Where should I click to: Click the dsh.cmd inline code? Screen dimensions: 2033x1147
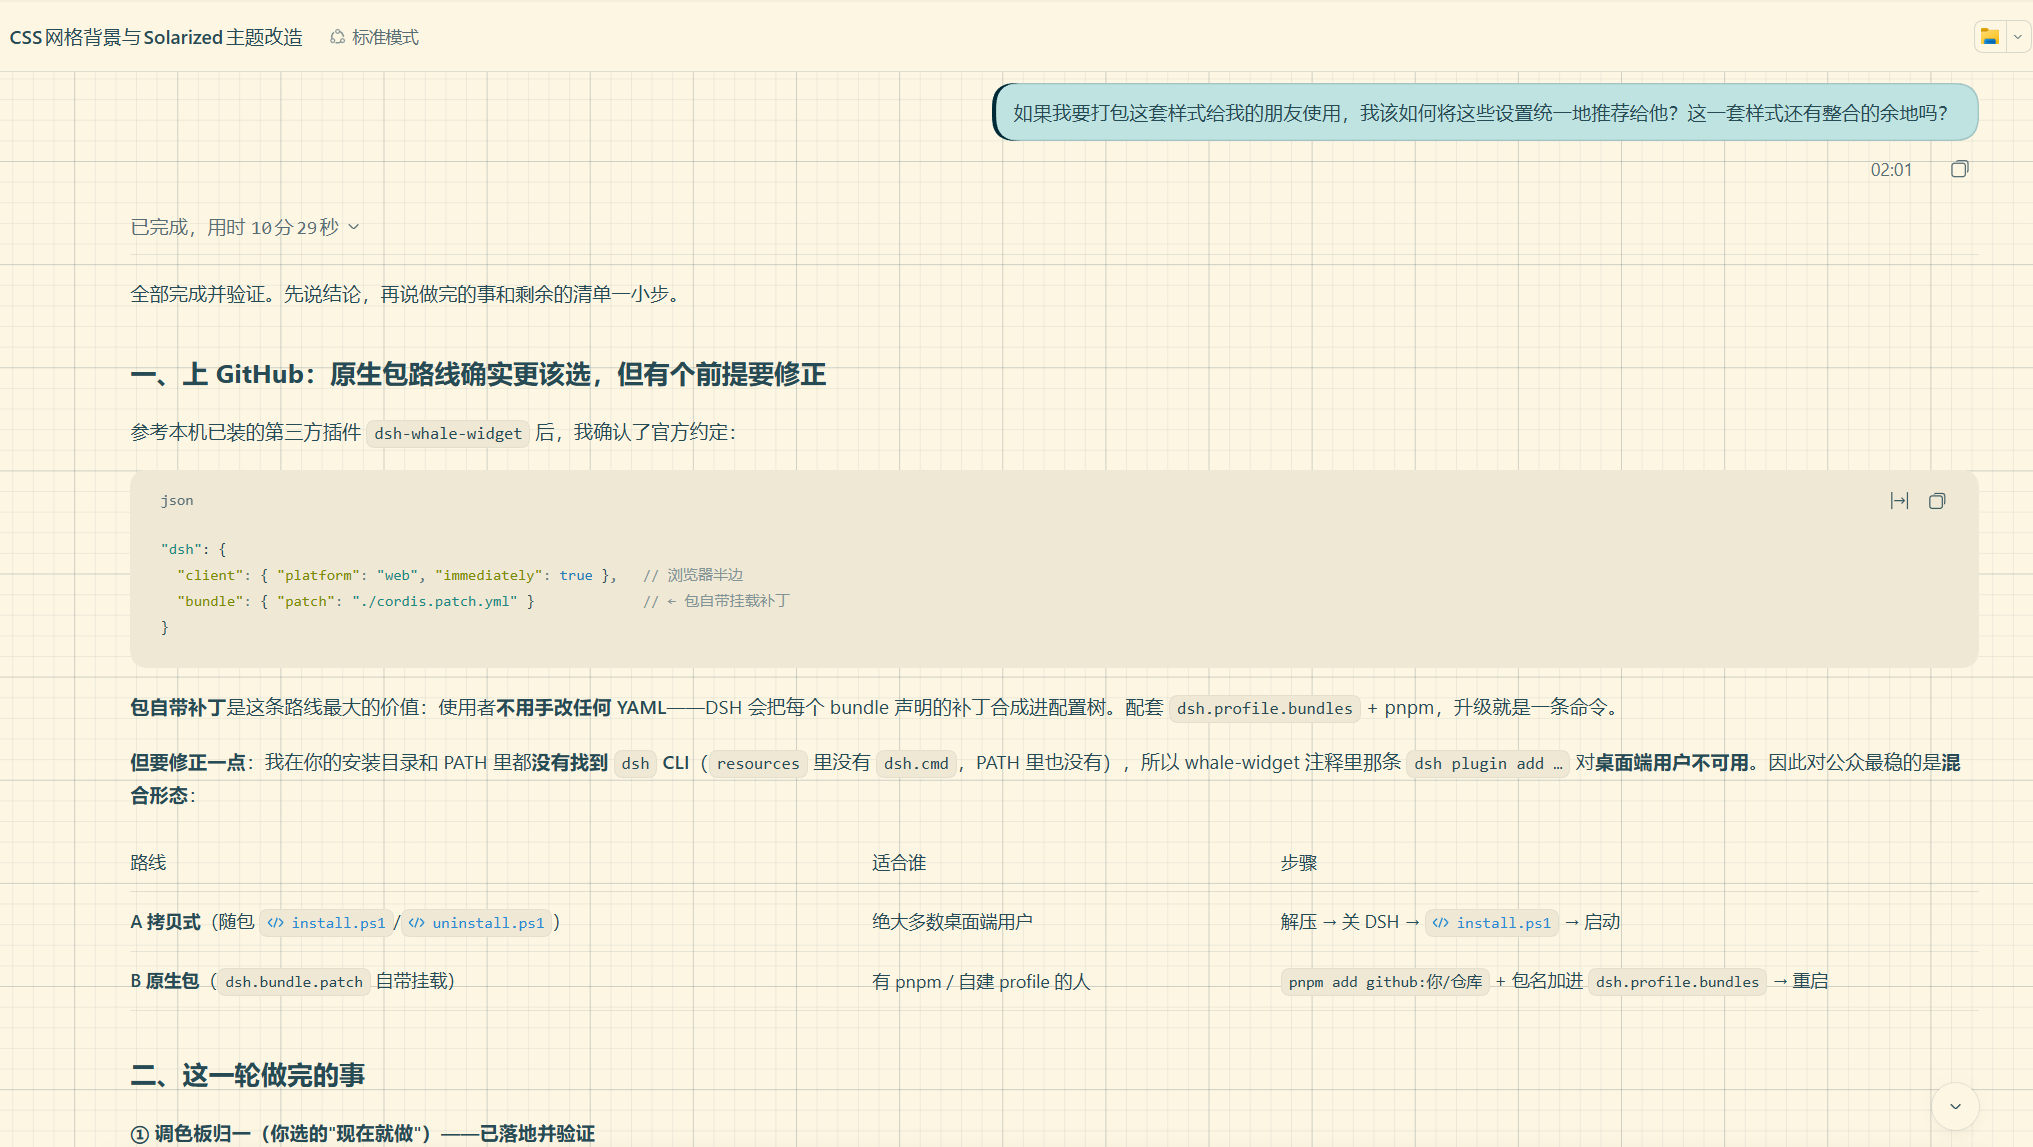916,763
